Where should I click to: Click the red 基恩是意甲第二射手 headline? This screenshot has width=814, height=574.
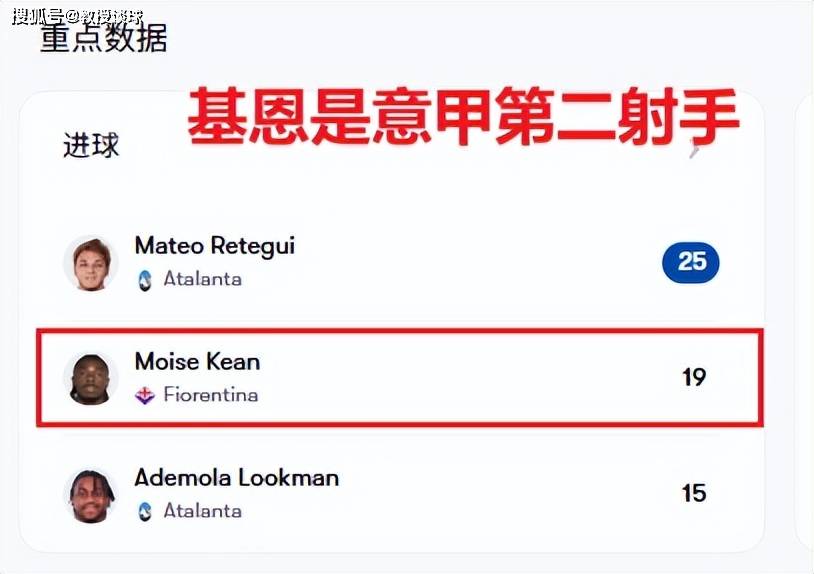tap(463, 117)
